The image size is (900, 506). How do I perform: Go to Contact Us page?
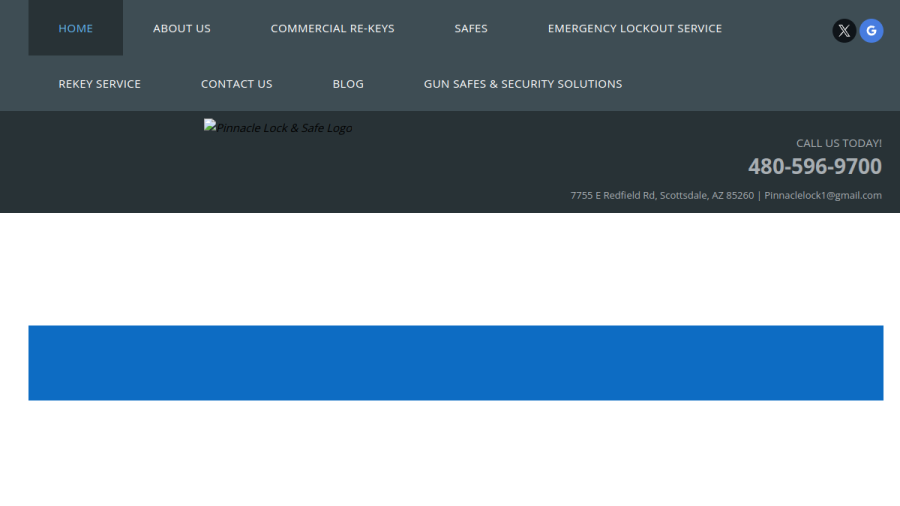click(x=236, y=84)
